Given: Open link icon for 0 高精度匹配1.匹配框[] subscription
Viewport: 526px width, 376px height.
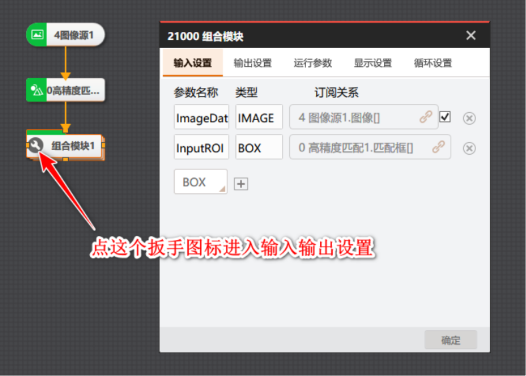Looking at the screenshot, I should tap(438, 147).
